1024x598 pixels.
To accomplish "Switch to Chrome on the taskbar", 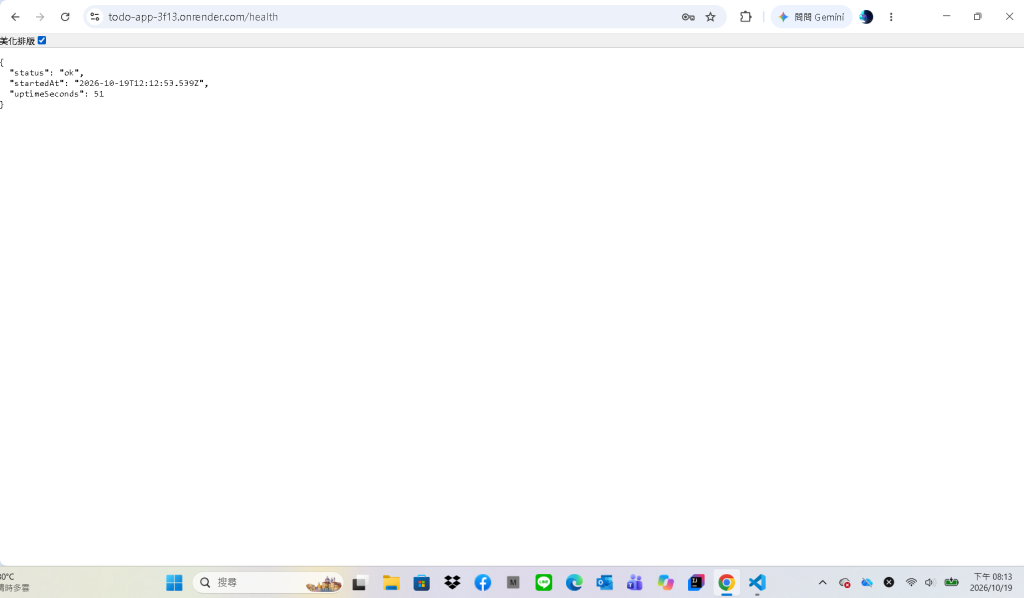I will click(726, 582).
